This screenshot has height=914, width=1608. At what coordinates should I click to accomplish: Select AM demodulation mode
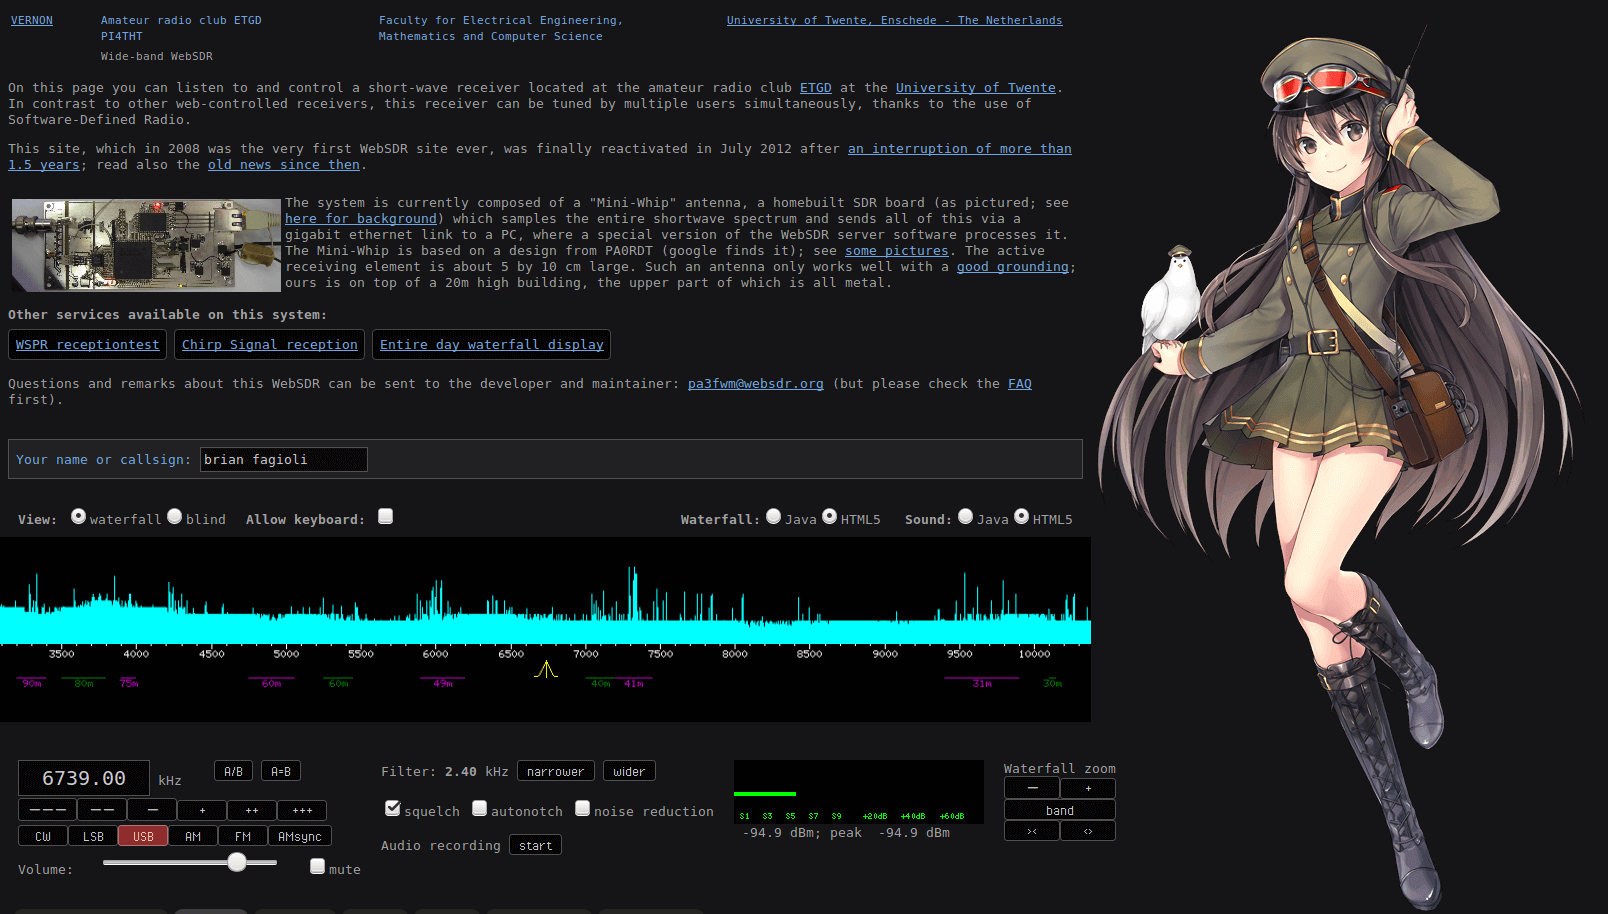point(193,836)
